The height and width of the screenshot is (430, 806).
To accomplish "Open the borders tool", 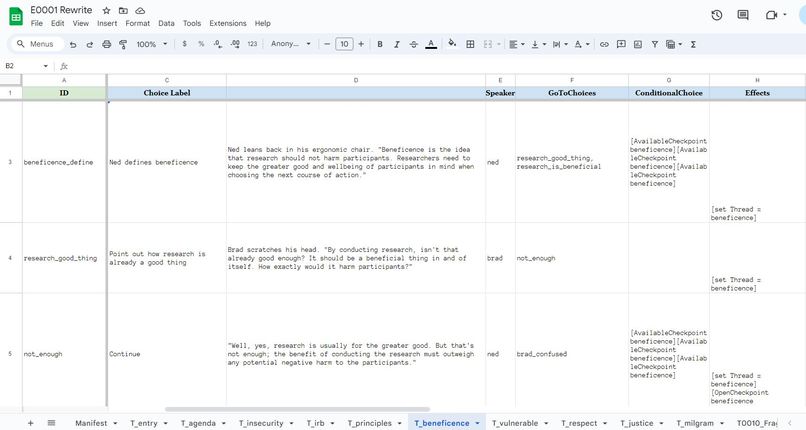I will coord(470,44).
